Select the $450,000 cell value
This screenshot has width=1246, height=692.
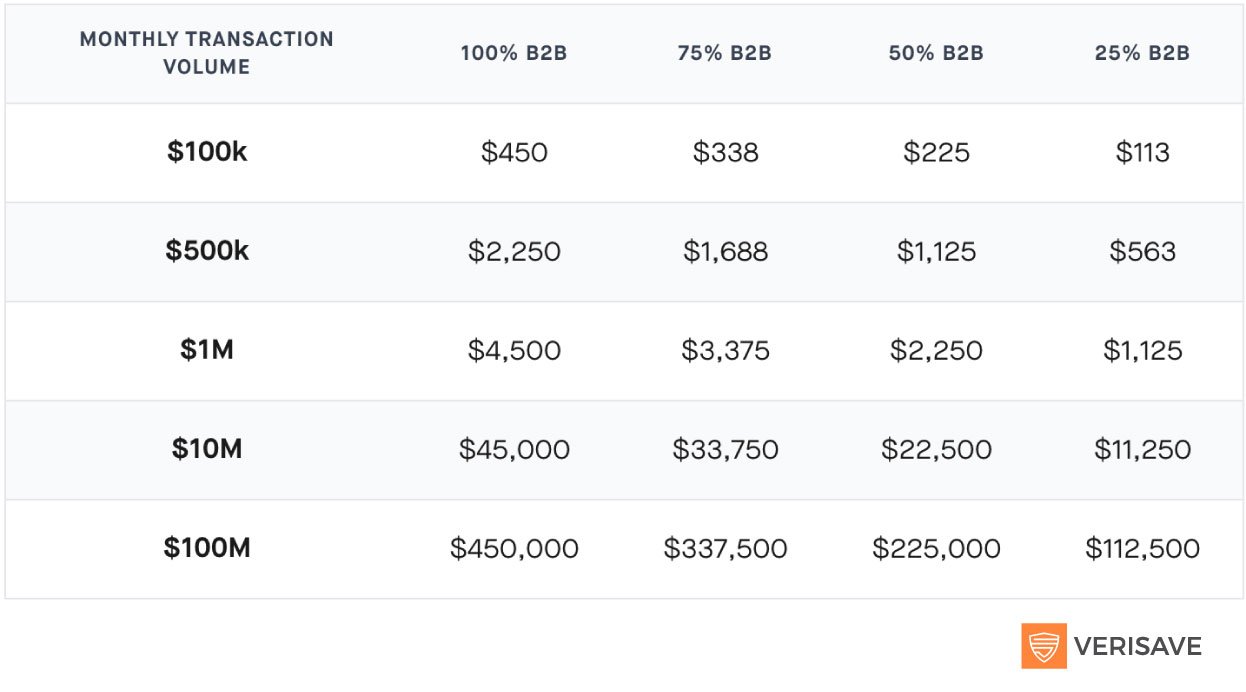click(514, 549)
